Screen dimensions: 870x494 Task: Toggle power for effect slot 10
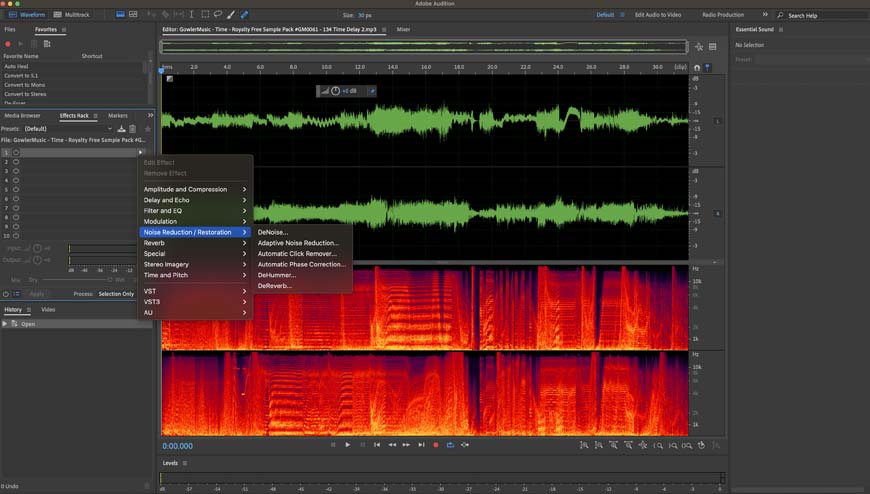(16, 236)
